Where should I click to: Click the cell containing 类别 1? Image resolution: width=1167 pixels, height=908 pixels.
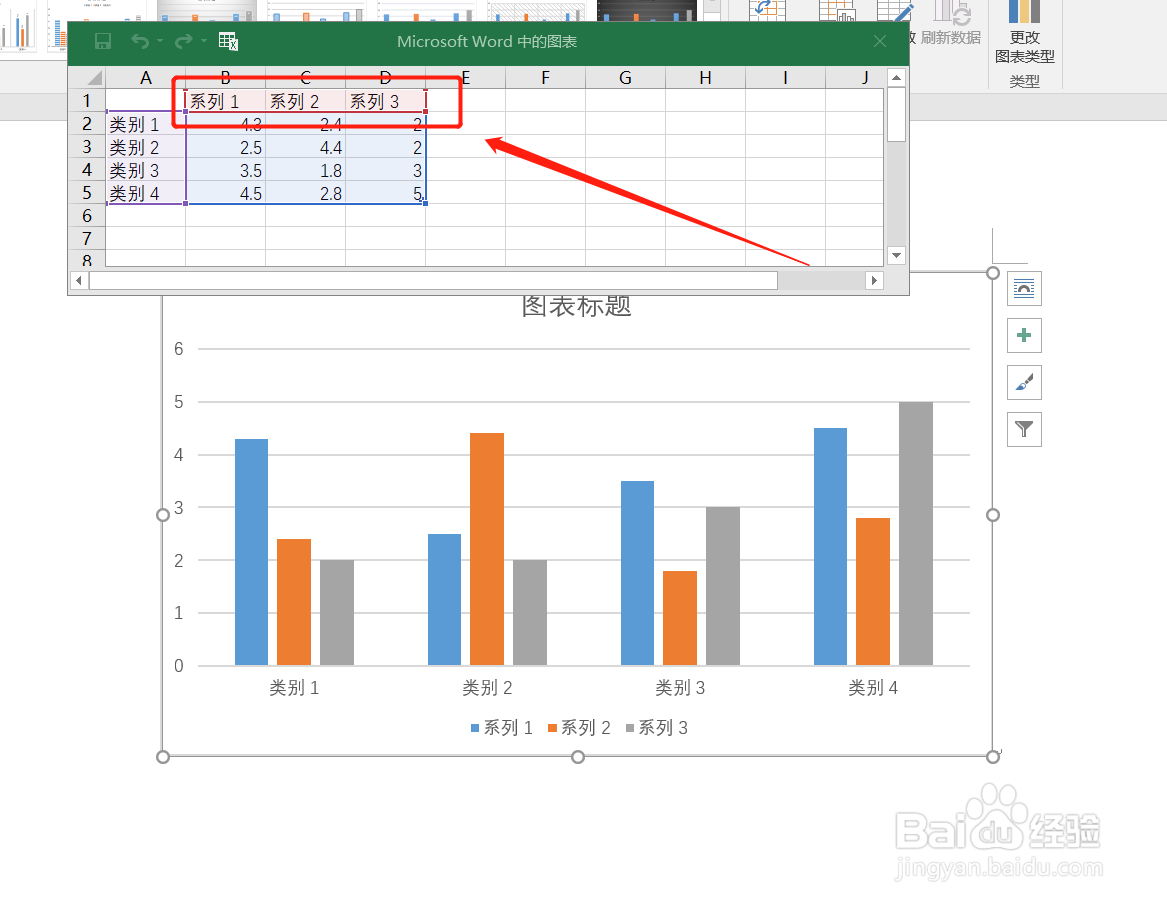tap(146, 124)
